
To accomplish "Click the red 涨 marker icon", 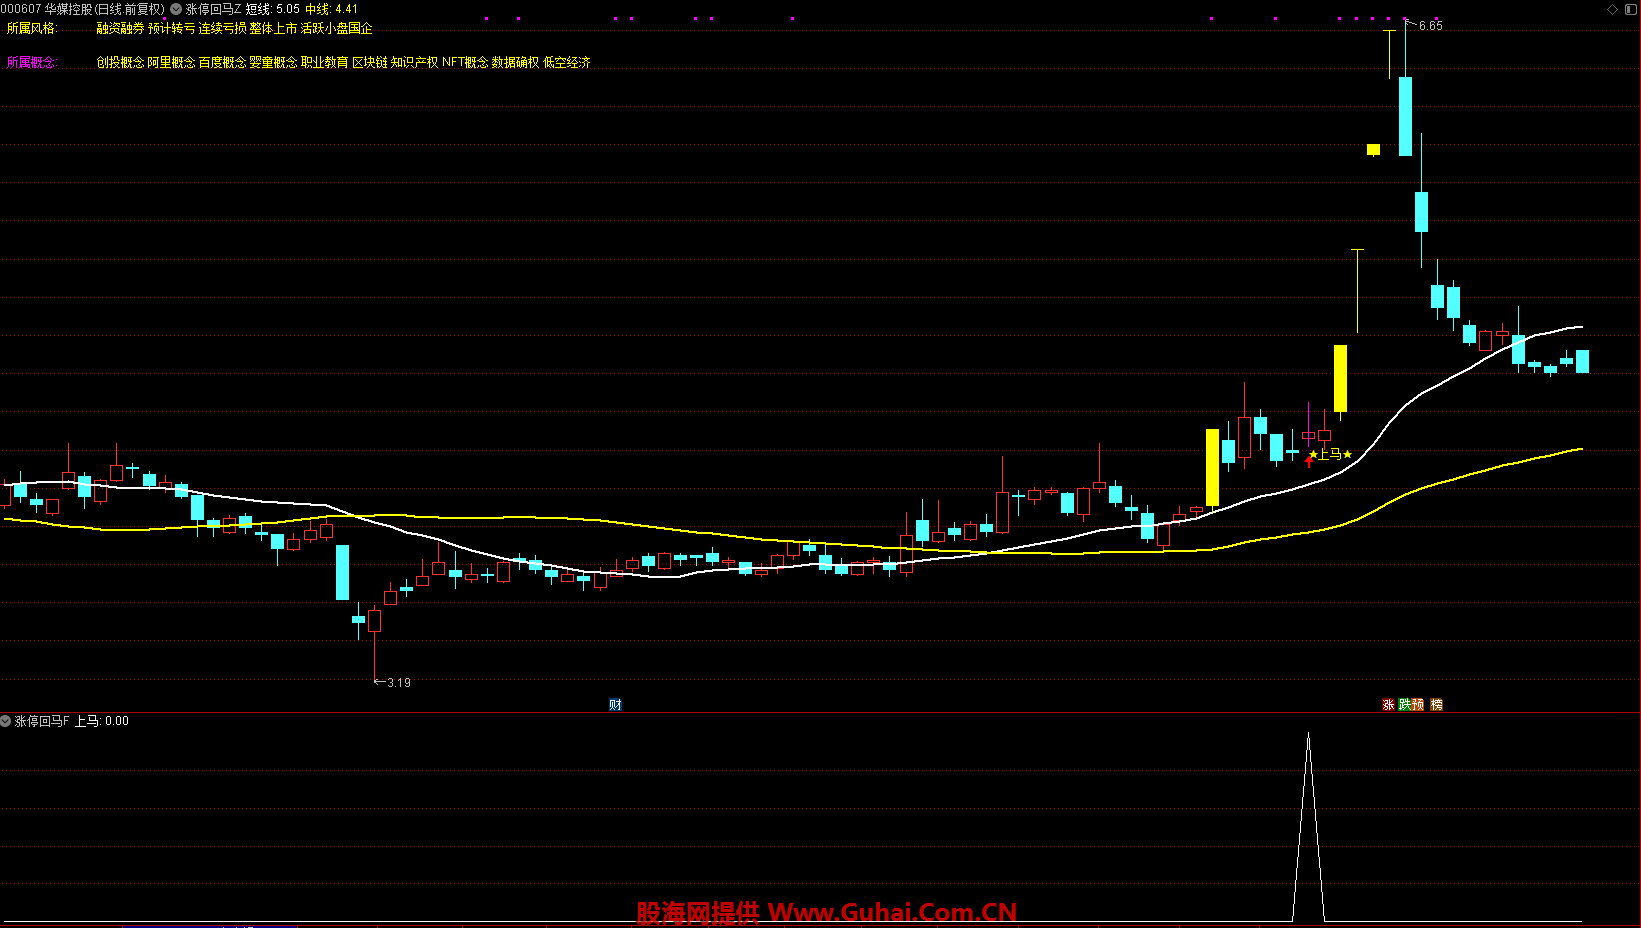I will [x=1388, y=705].
